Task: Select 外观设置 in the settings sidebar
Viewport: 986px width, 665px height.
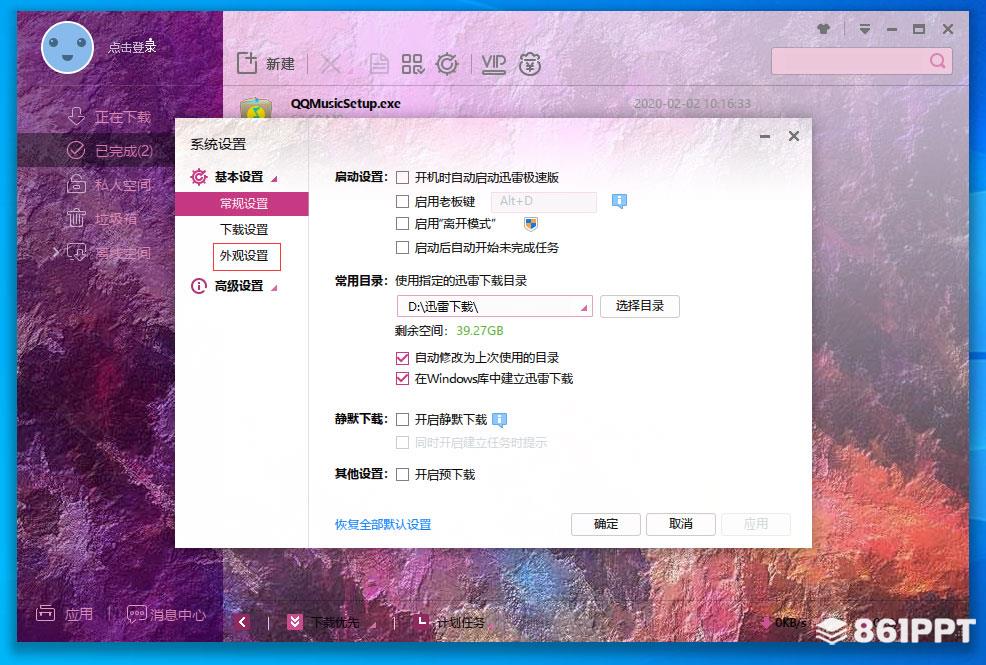Action: [245, 256]
